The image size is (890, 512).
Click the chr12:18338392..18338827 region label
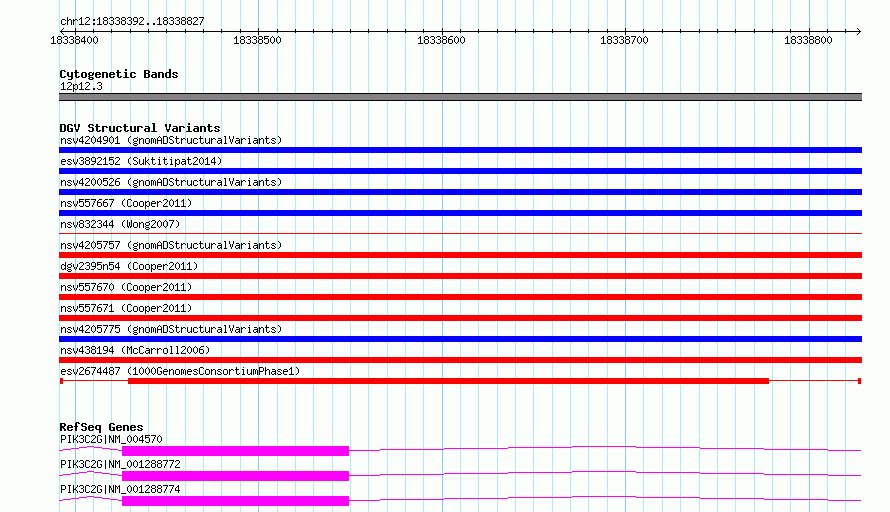coord(132,21)
